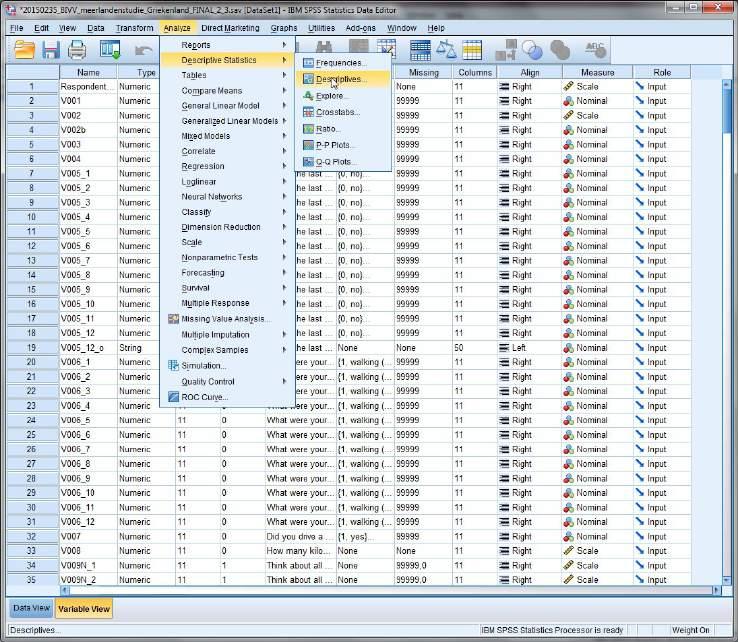Click the vertical scrollbar thumb
Image resolution: width=738 pixels, height=642 pixels.
point(726,110)
